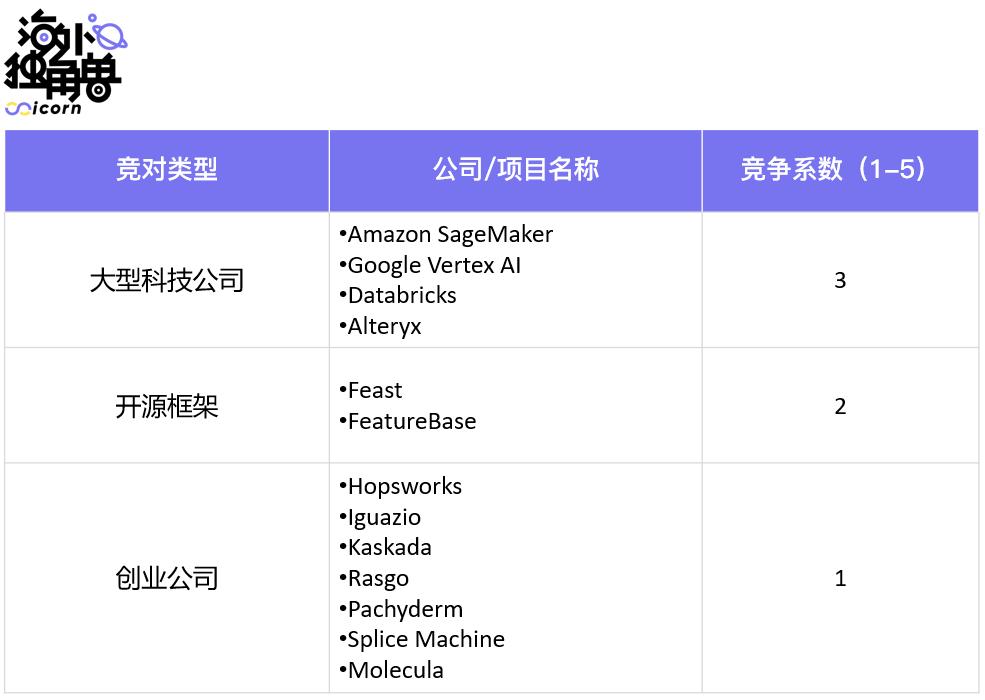Select the 大型科技公司 row label
Image resolution: width=985 pixels, height=700 pixels.
tap(166, 280)
